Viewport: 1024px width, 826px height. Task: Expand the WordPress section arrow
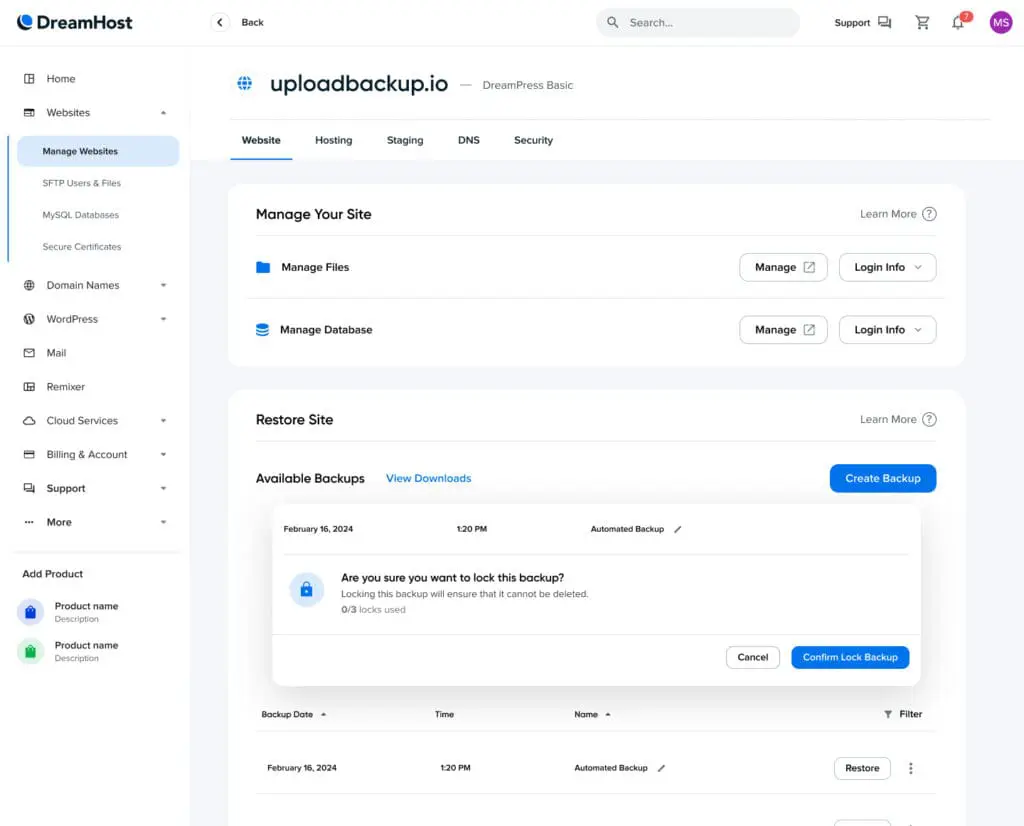pos(163,319)
